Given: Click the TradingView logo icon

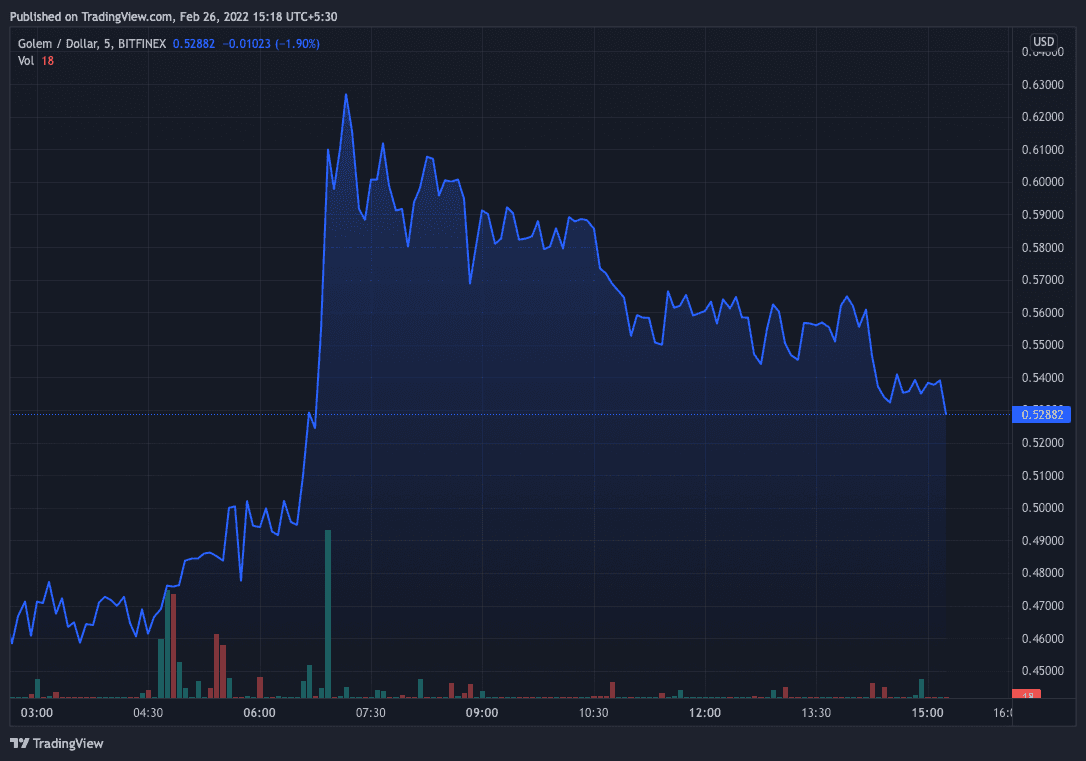Looking at the screenshot, I should pos(19,743).
